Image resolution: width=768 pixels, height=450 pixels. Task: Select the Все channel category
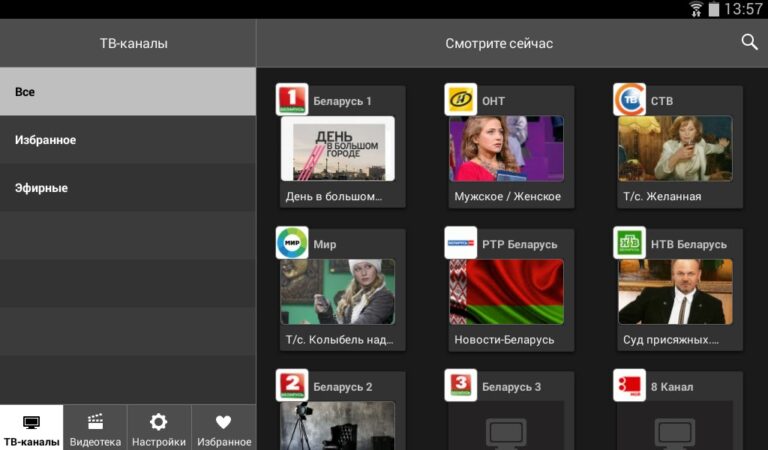click(x=128, y=92)
